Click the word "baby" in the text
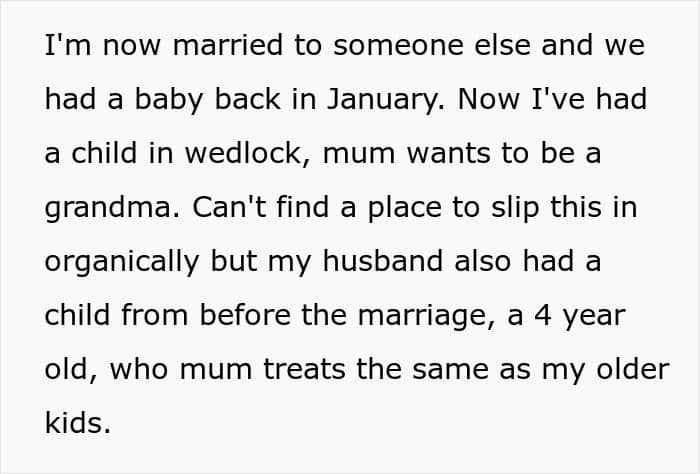This screenshot has width=700, height=474. coord(169,100)
